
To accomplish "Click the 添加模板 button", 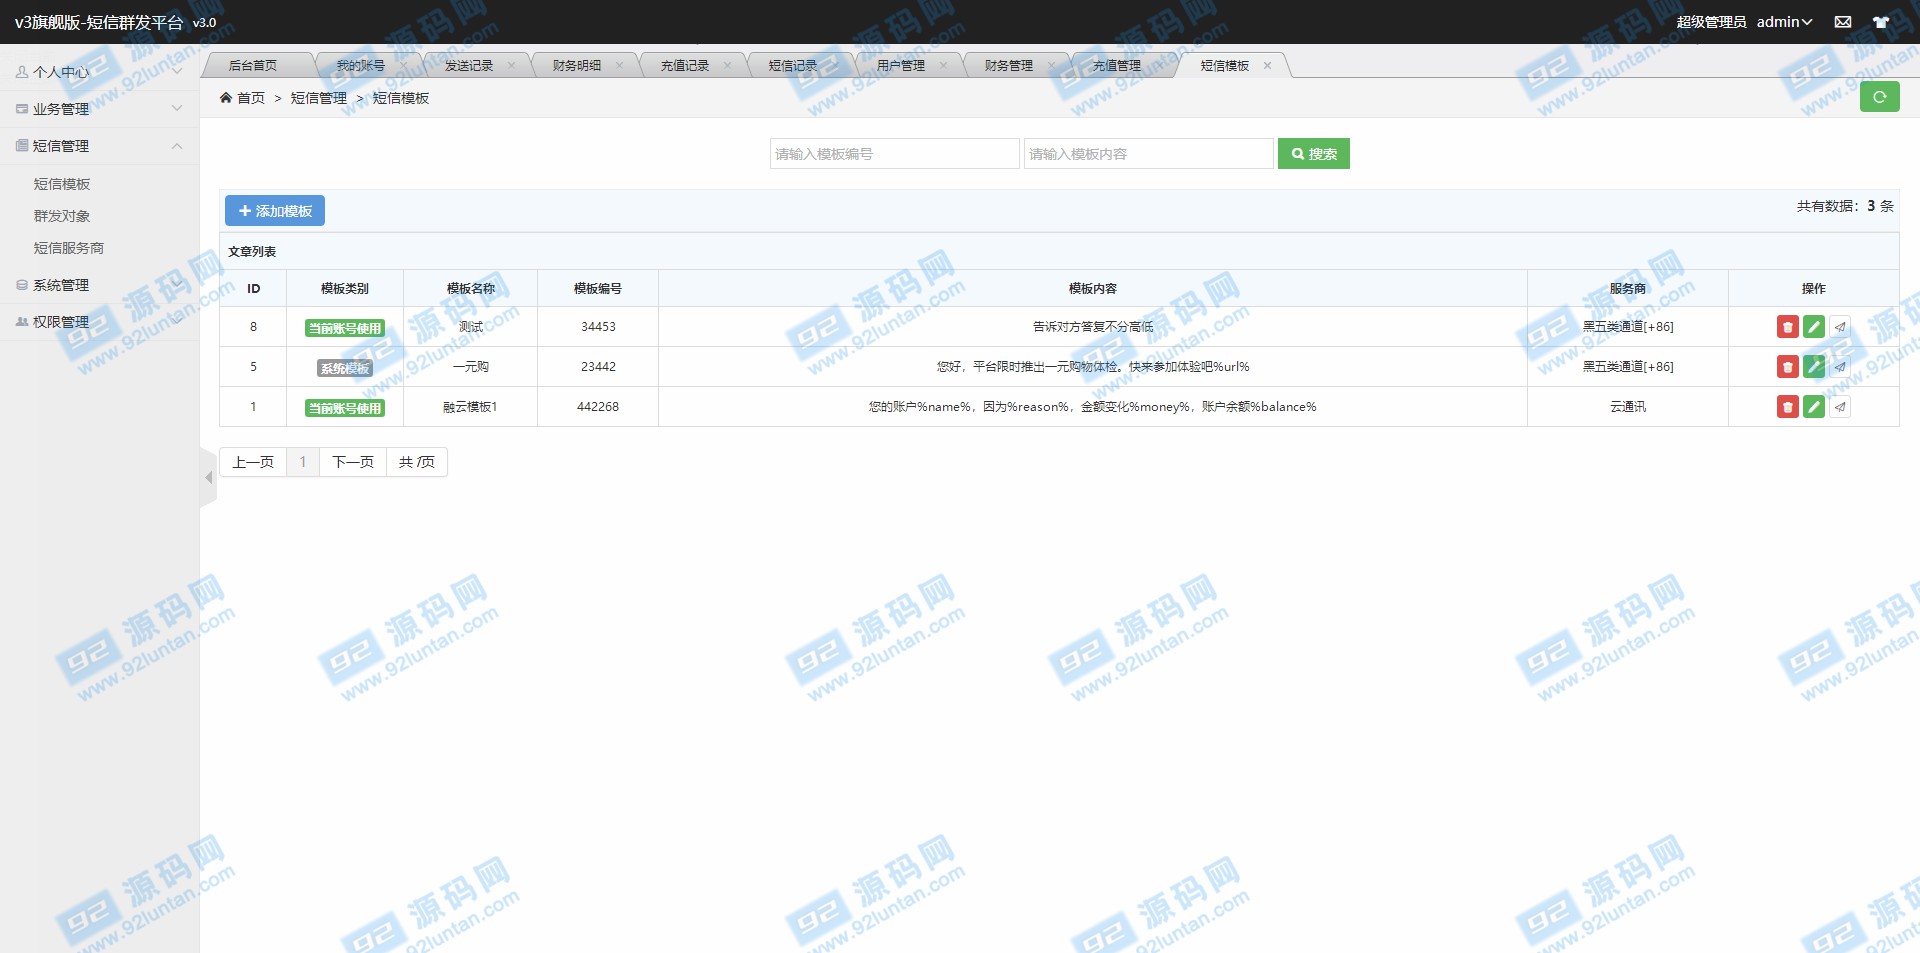I will point(275,211).
